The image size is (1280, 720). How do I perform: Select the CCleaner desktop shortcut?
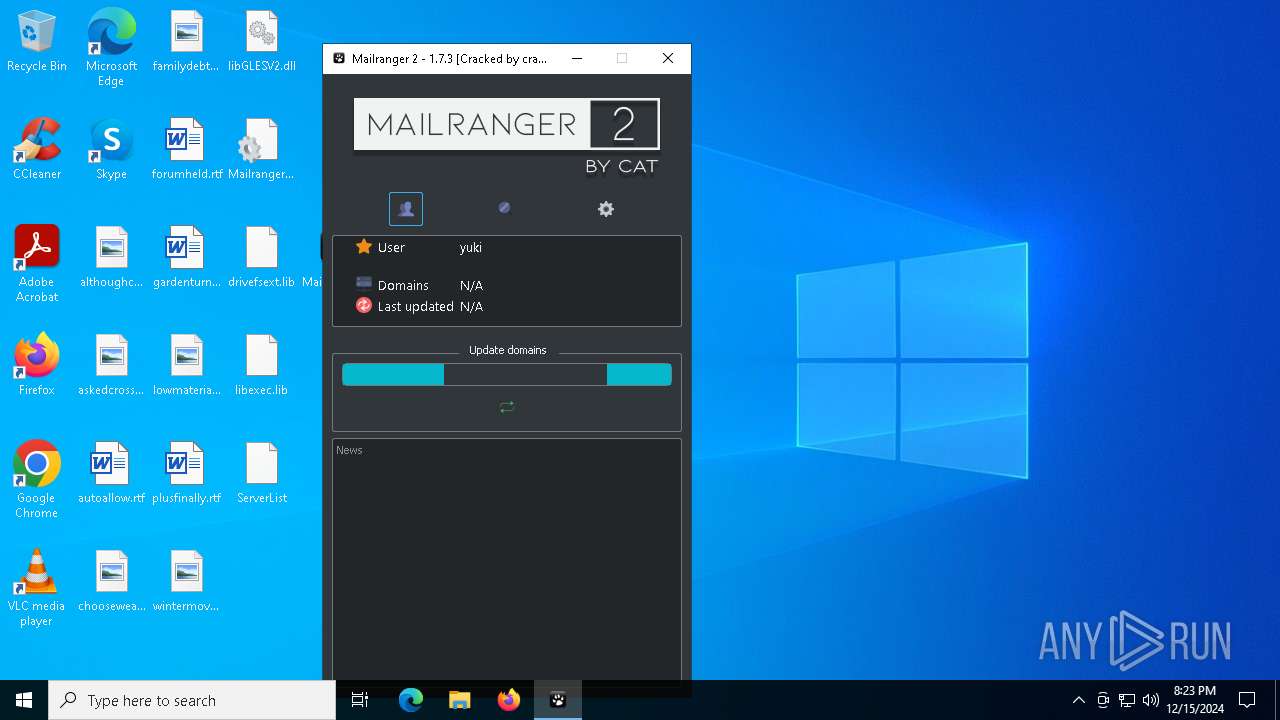click(x=37, y=150)
